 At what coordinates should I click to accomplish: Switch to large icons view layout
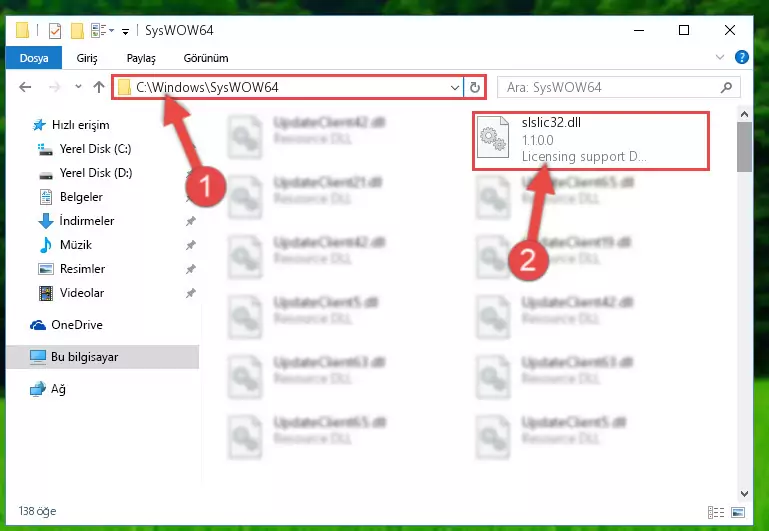click(x=738, y=512)
